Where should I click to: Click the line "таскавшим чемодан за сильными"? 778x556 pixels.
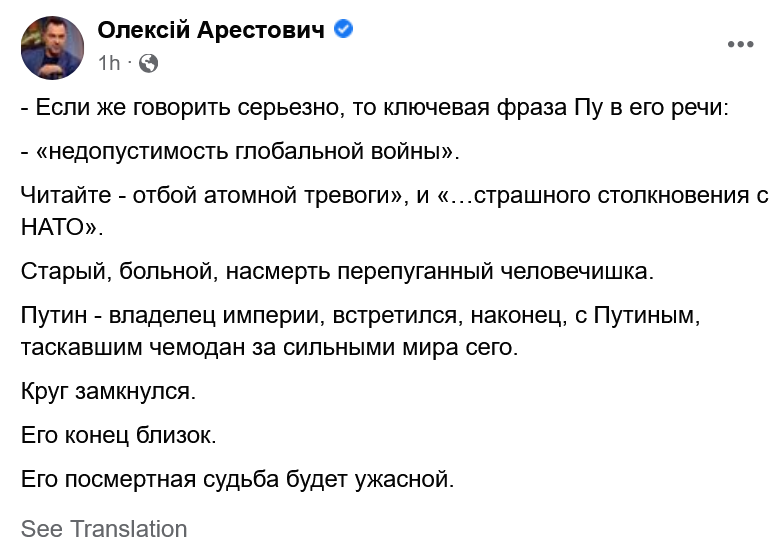(x=269, y=348)
